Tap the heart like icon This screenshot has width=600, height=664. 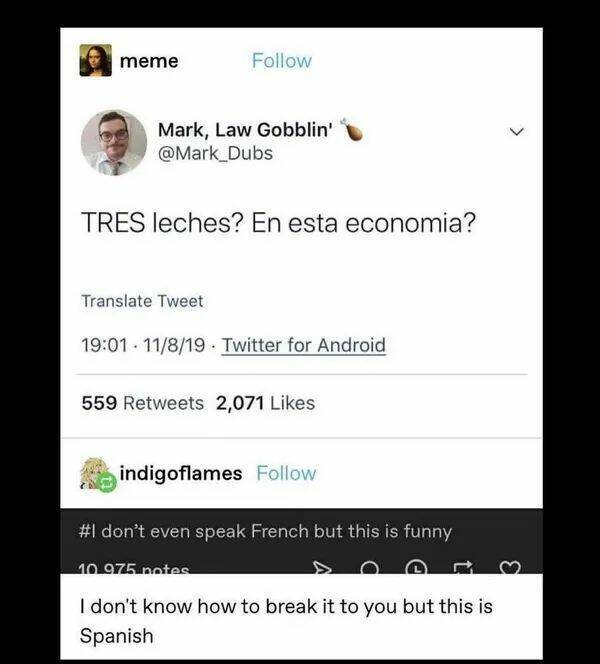[510, 568]
